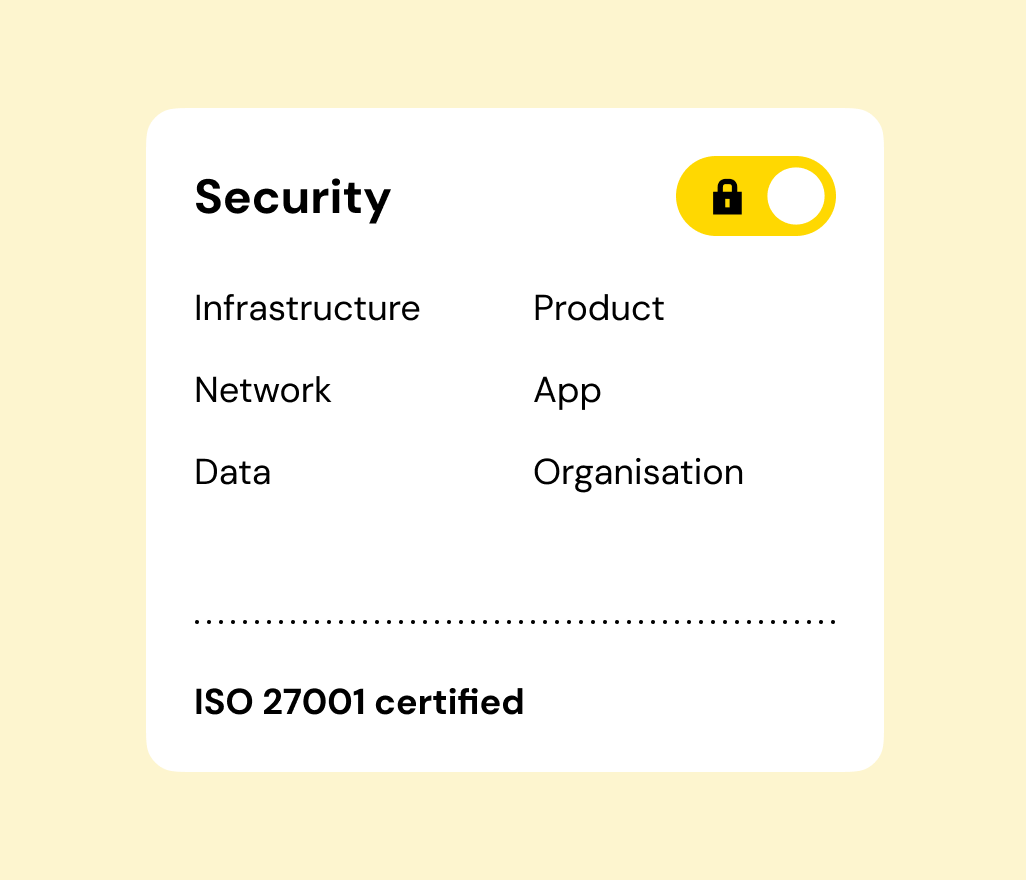The height and width of the screenshot is (880, 1026).
Task: Open the Data security entry
Action: (232, 472)
